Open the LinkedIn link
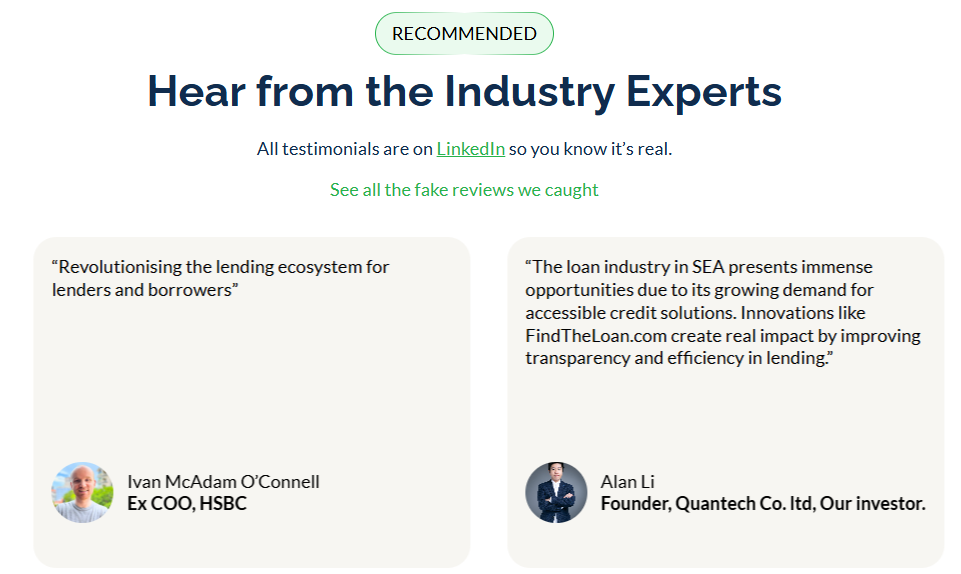The width and height of the screenshot is (961, 574). point(470,149)
